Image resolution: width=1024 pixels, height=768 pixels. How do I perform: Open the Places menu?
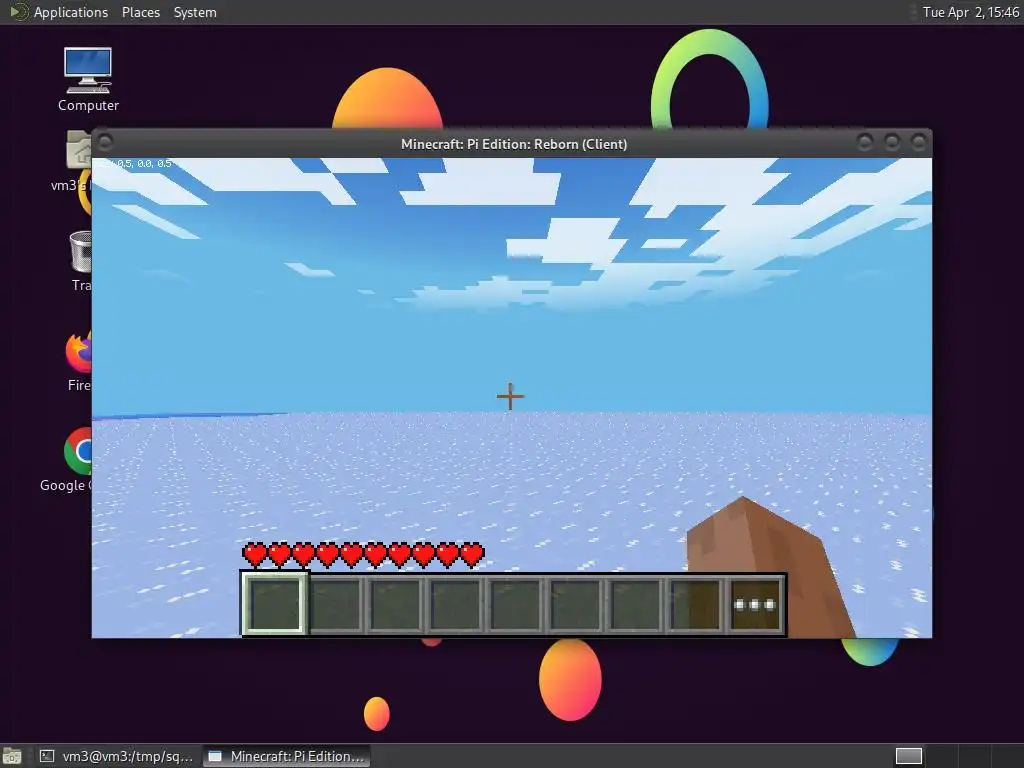point(140,12)
